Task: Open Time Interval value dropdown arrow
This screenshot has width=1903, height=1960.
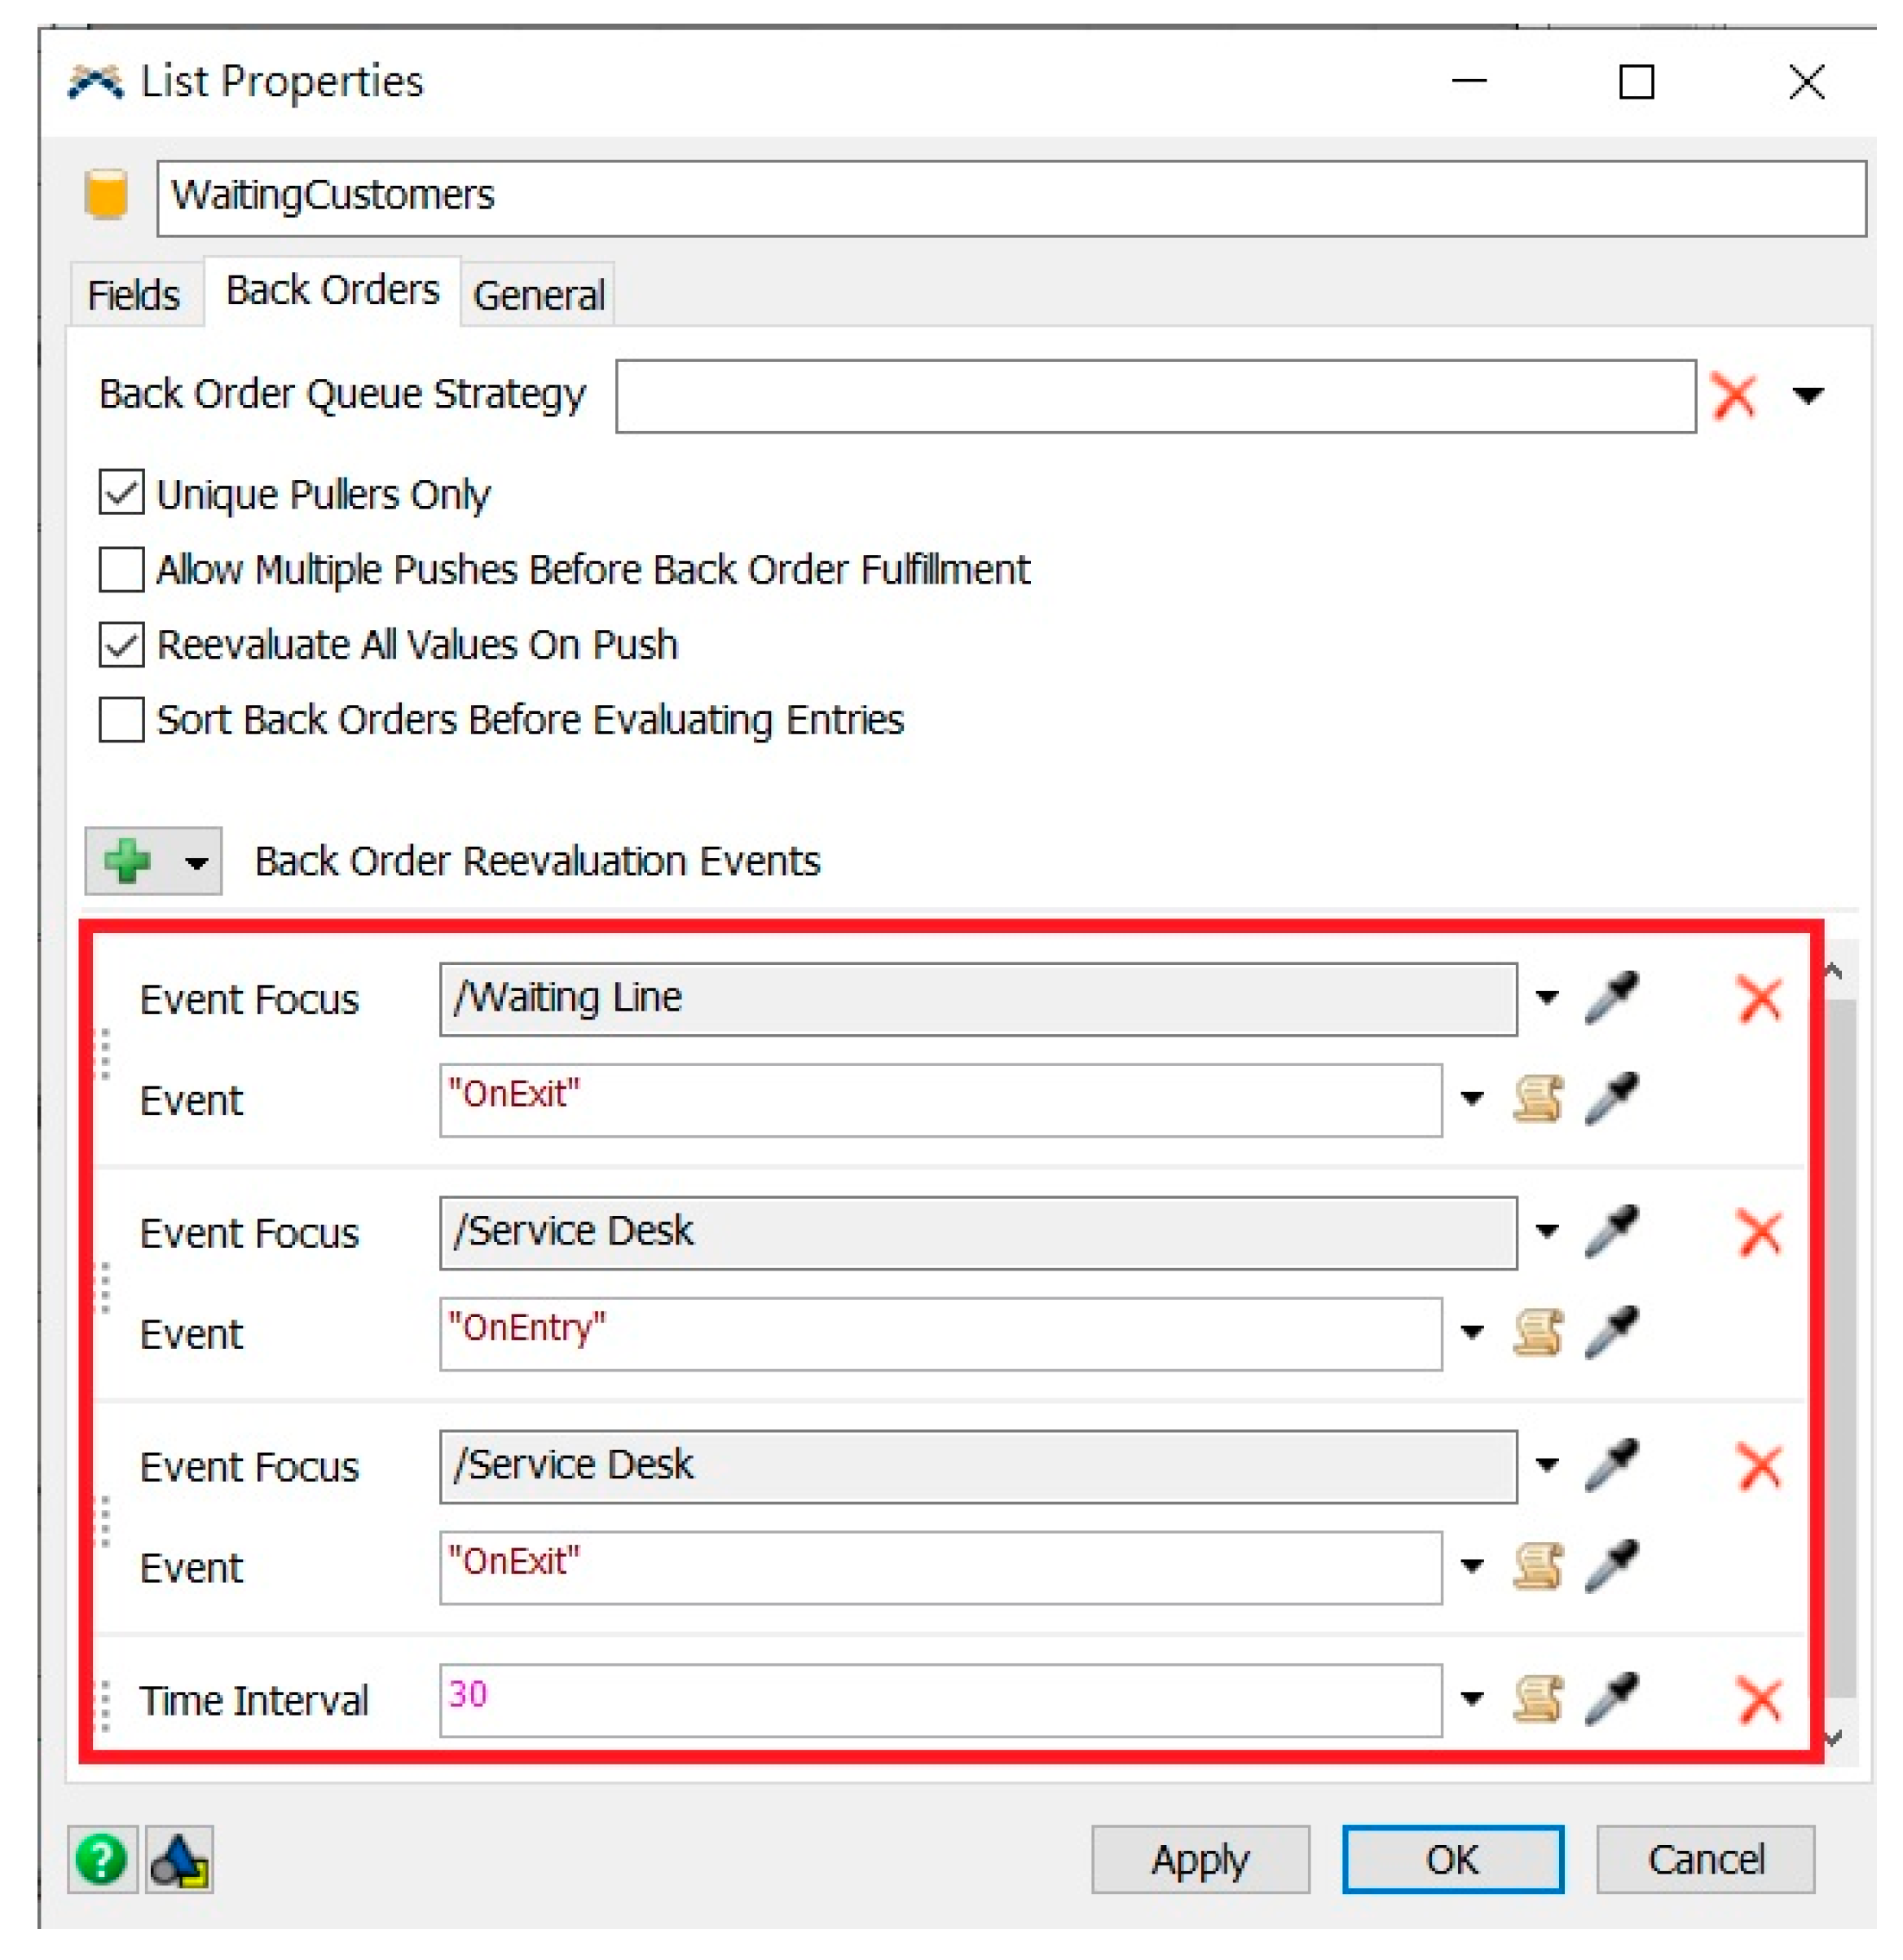Action: (1471, 1699)
